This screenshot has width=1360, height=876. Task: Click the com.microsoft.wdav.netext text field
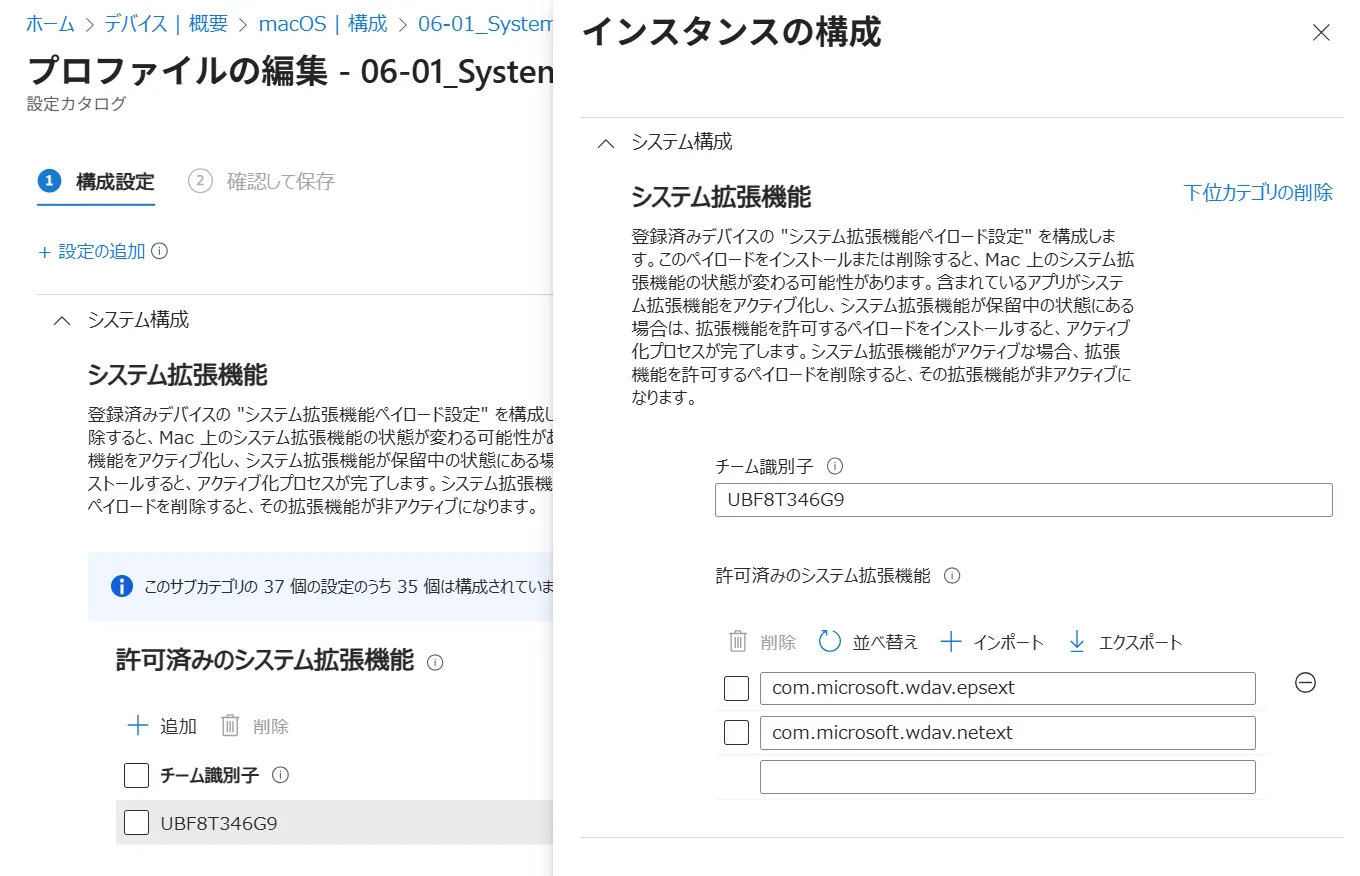(x=1007, y=733)
